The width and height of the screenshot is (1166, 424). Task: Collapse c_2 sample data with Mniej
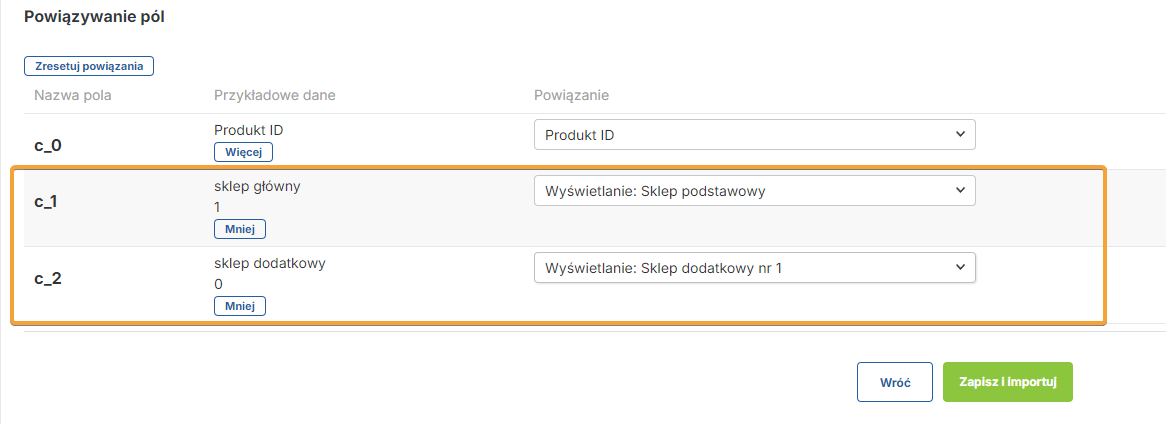click(240, 306)
